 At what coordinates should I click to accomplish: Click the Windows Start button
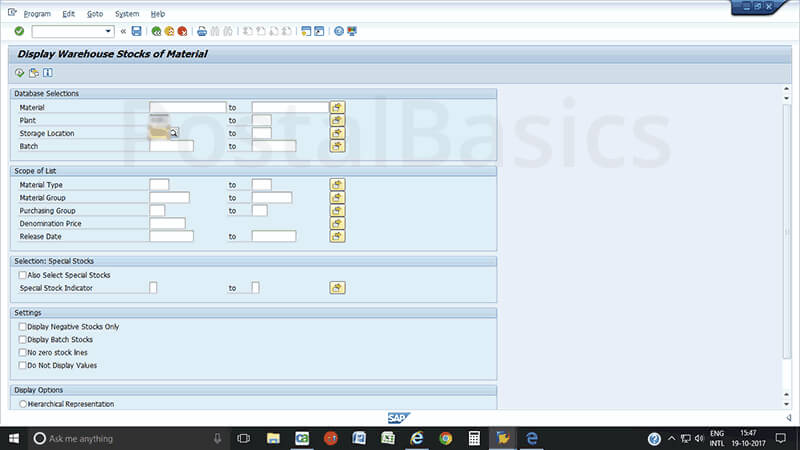[x=14, y=438]
